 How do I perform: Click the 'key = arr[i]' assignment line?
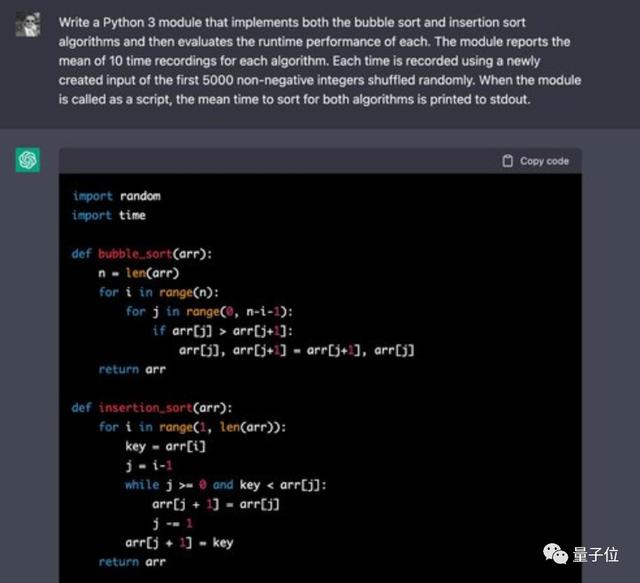click(x=165, y=447)
